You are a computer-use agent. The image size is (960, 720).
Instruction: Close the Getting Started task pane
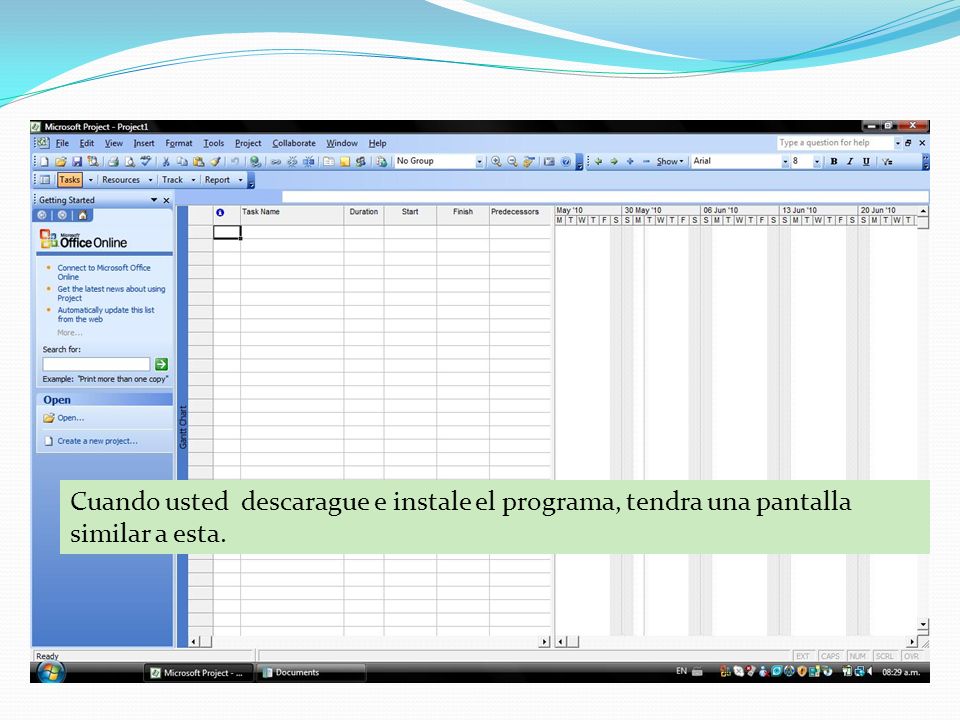tap(167, 200)
